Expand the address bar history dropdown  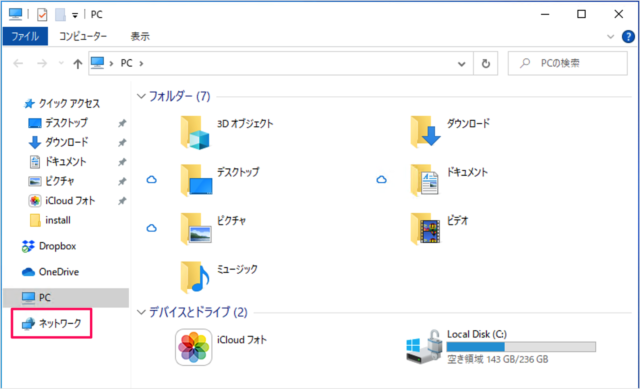[462, 64]
